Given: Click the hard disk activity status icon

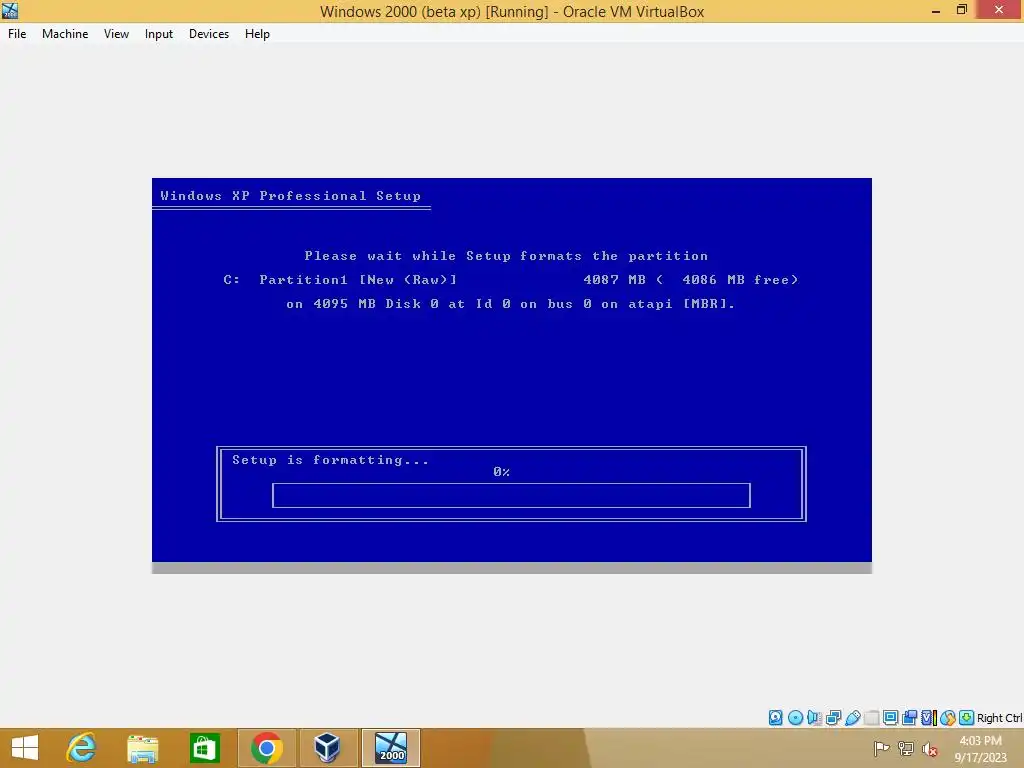Looking at the screenshot, I should pos(775,718).
